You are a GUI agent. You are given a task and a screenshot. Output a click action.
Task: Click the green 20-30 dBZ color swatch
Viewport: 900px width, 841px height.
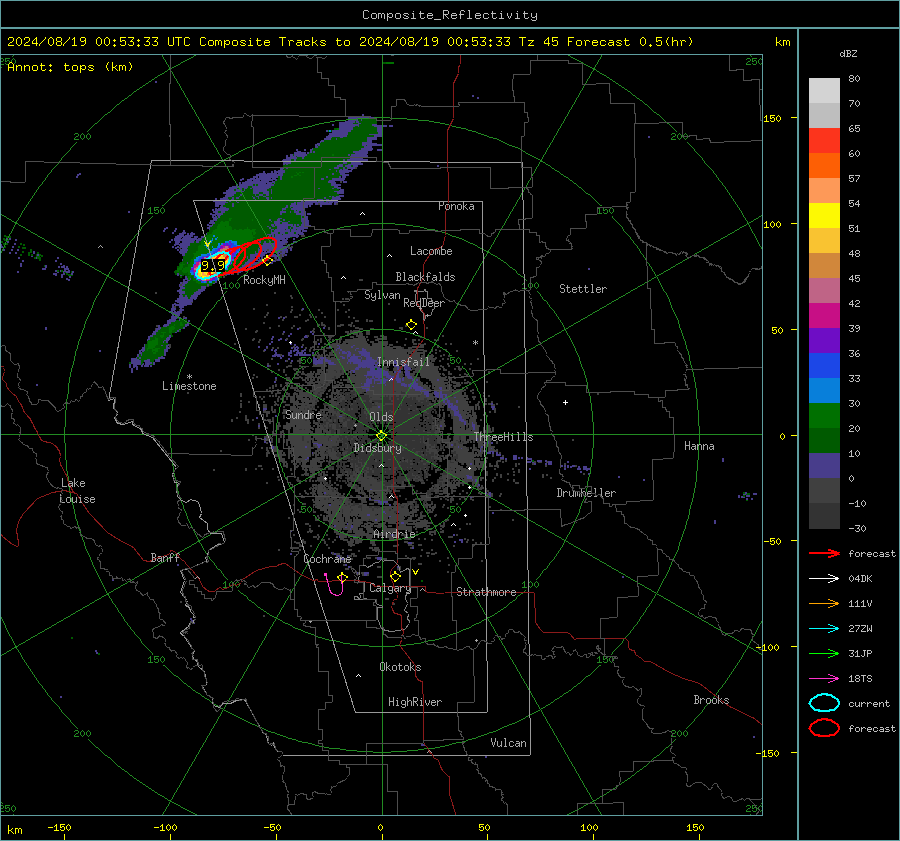[x=824, y=416]
